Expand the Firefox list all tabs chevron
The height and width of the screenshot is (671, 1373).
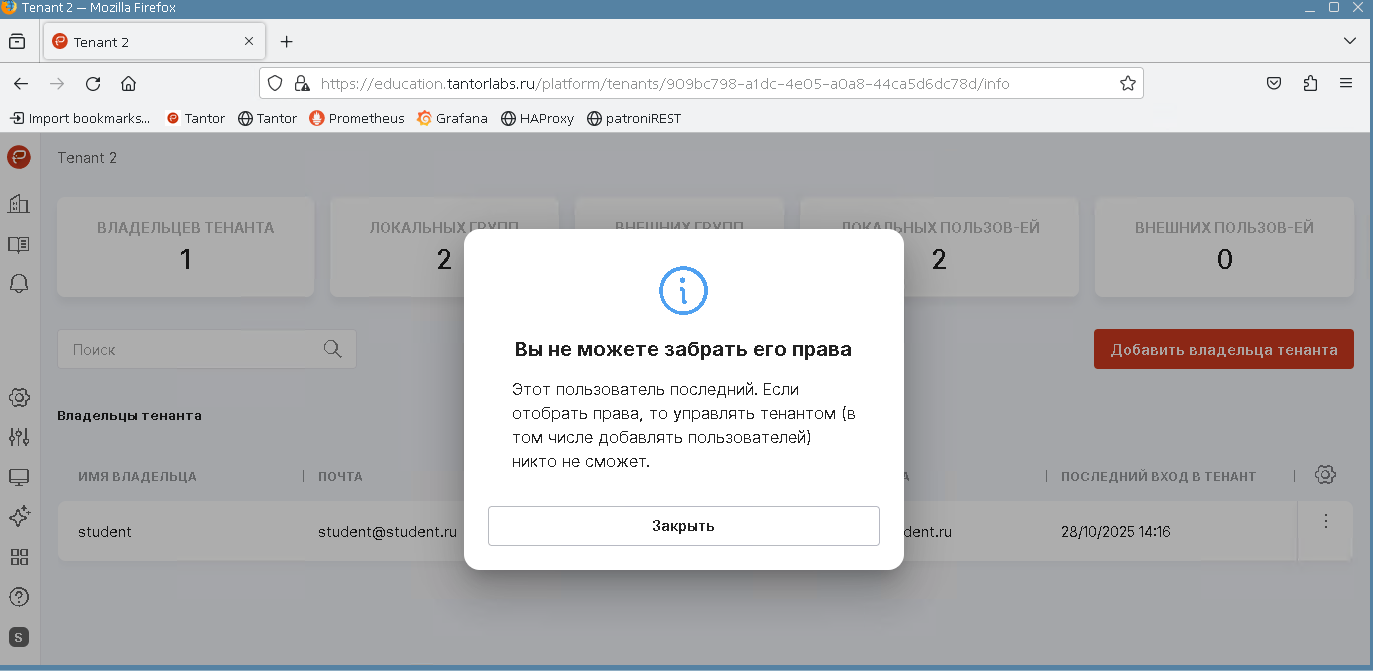click(1350, 41)
